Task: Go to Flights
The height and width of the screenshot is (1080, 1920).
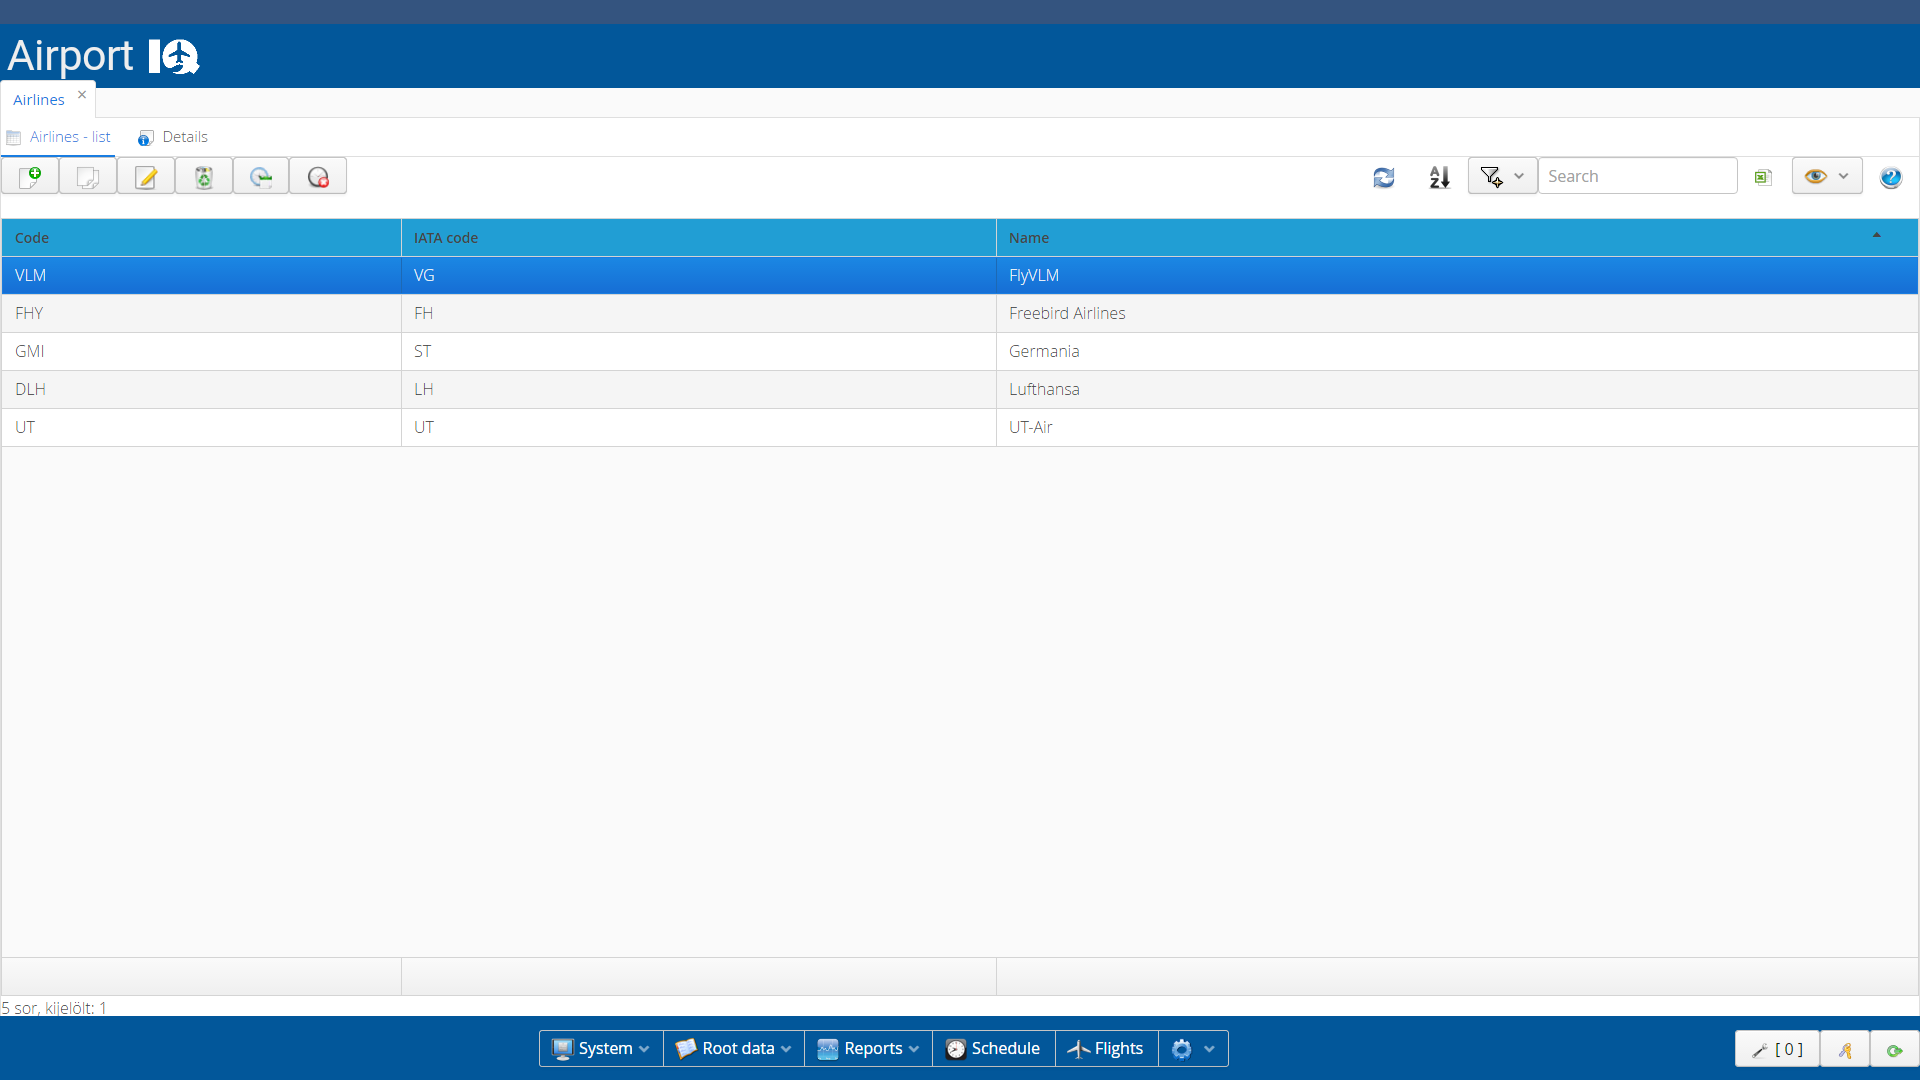Action: 1106,1048
